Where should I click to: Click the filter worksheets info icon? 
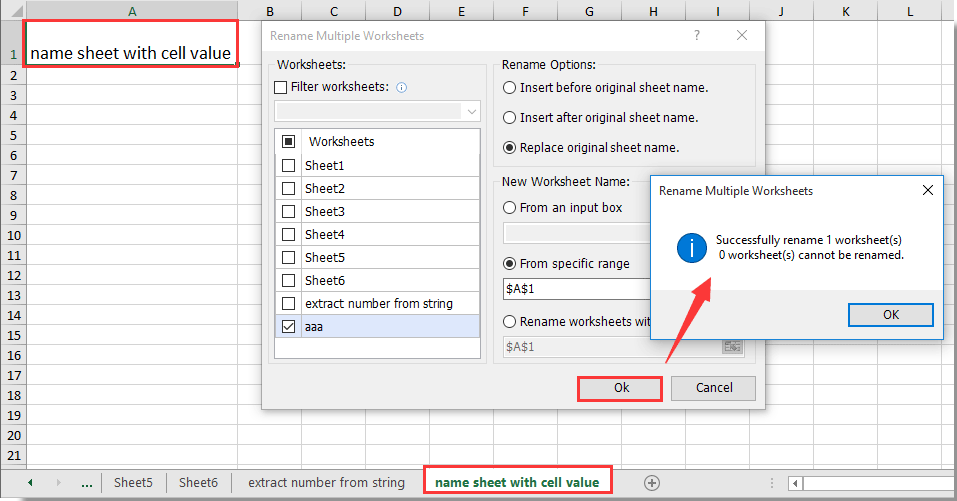point(402,88)
